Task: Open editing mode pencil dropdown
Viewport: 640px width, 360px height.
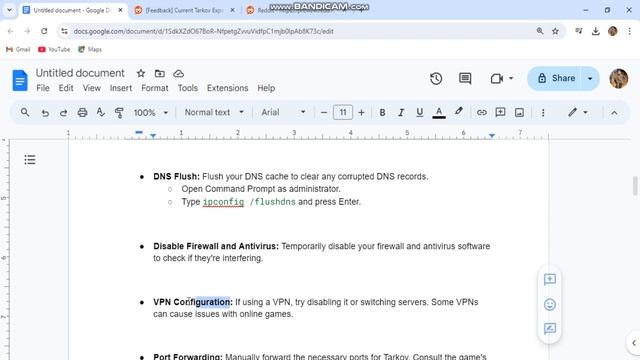Action: point(577,112)
